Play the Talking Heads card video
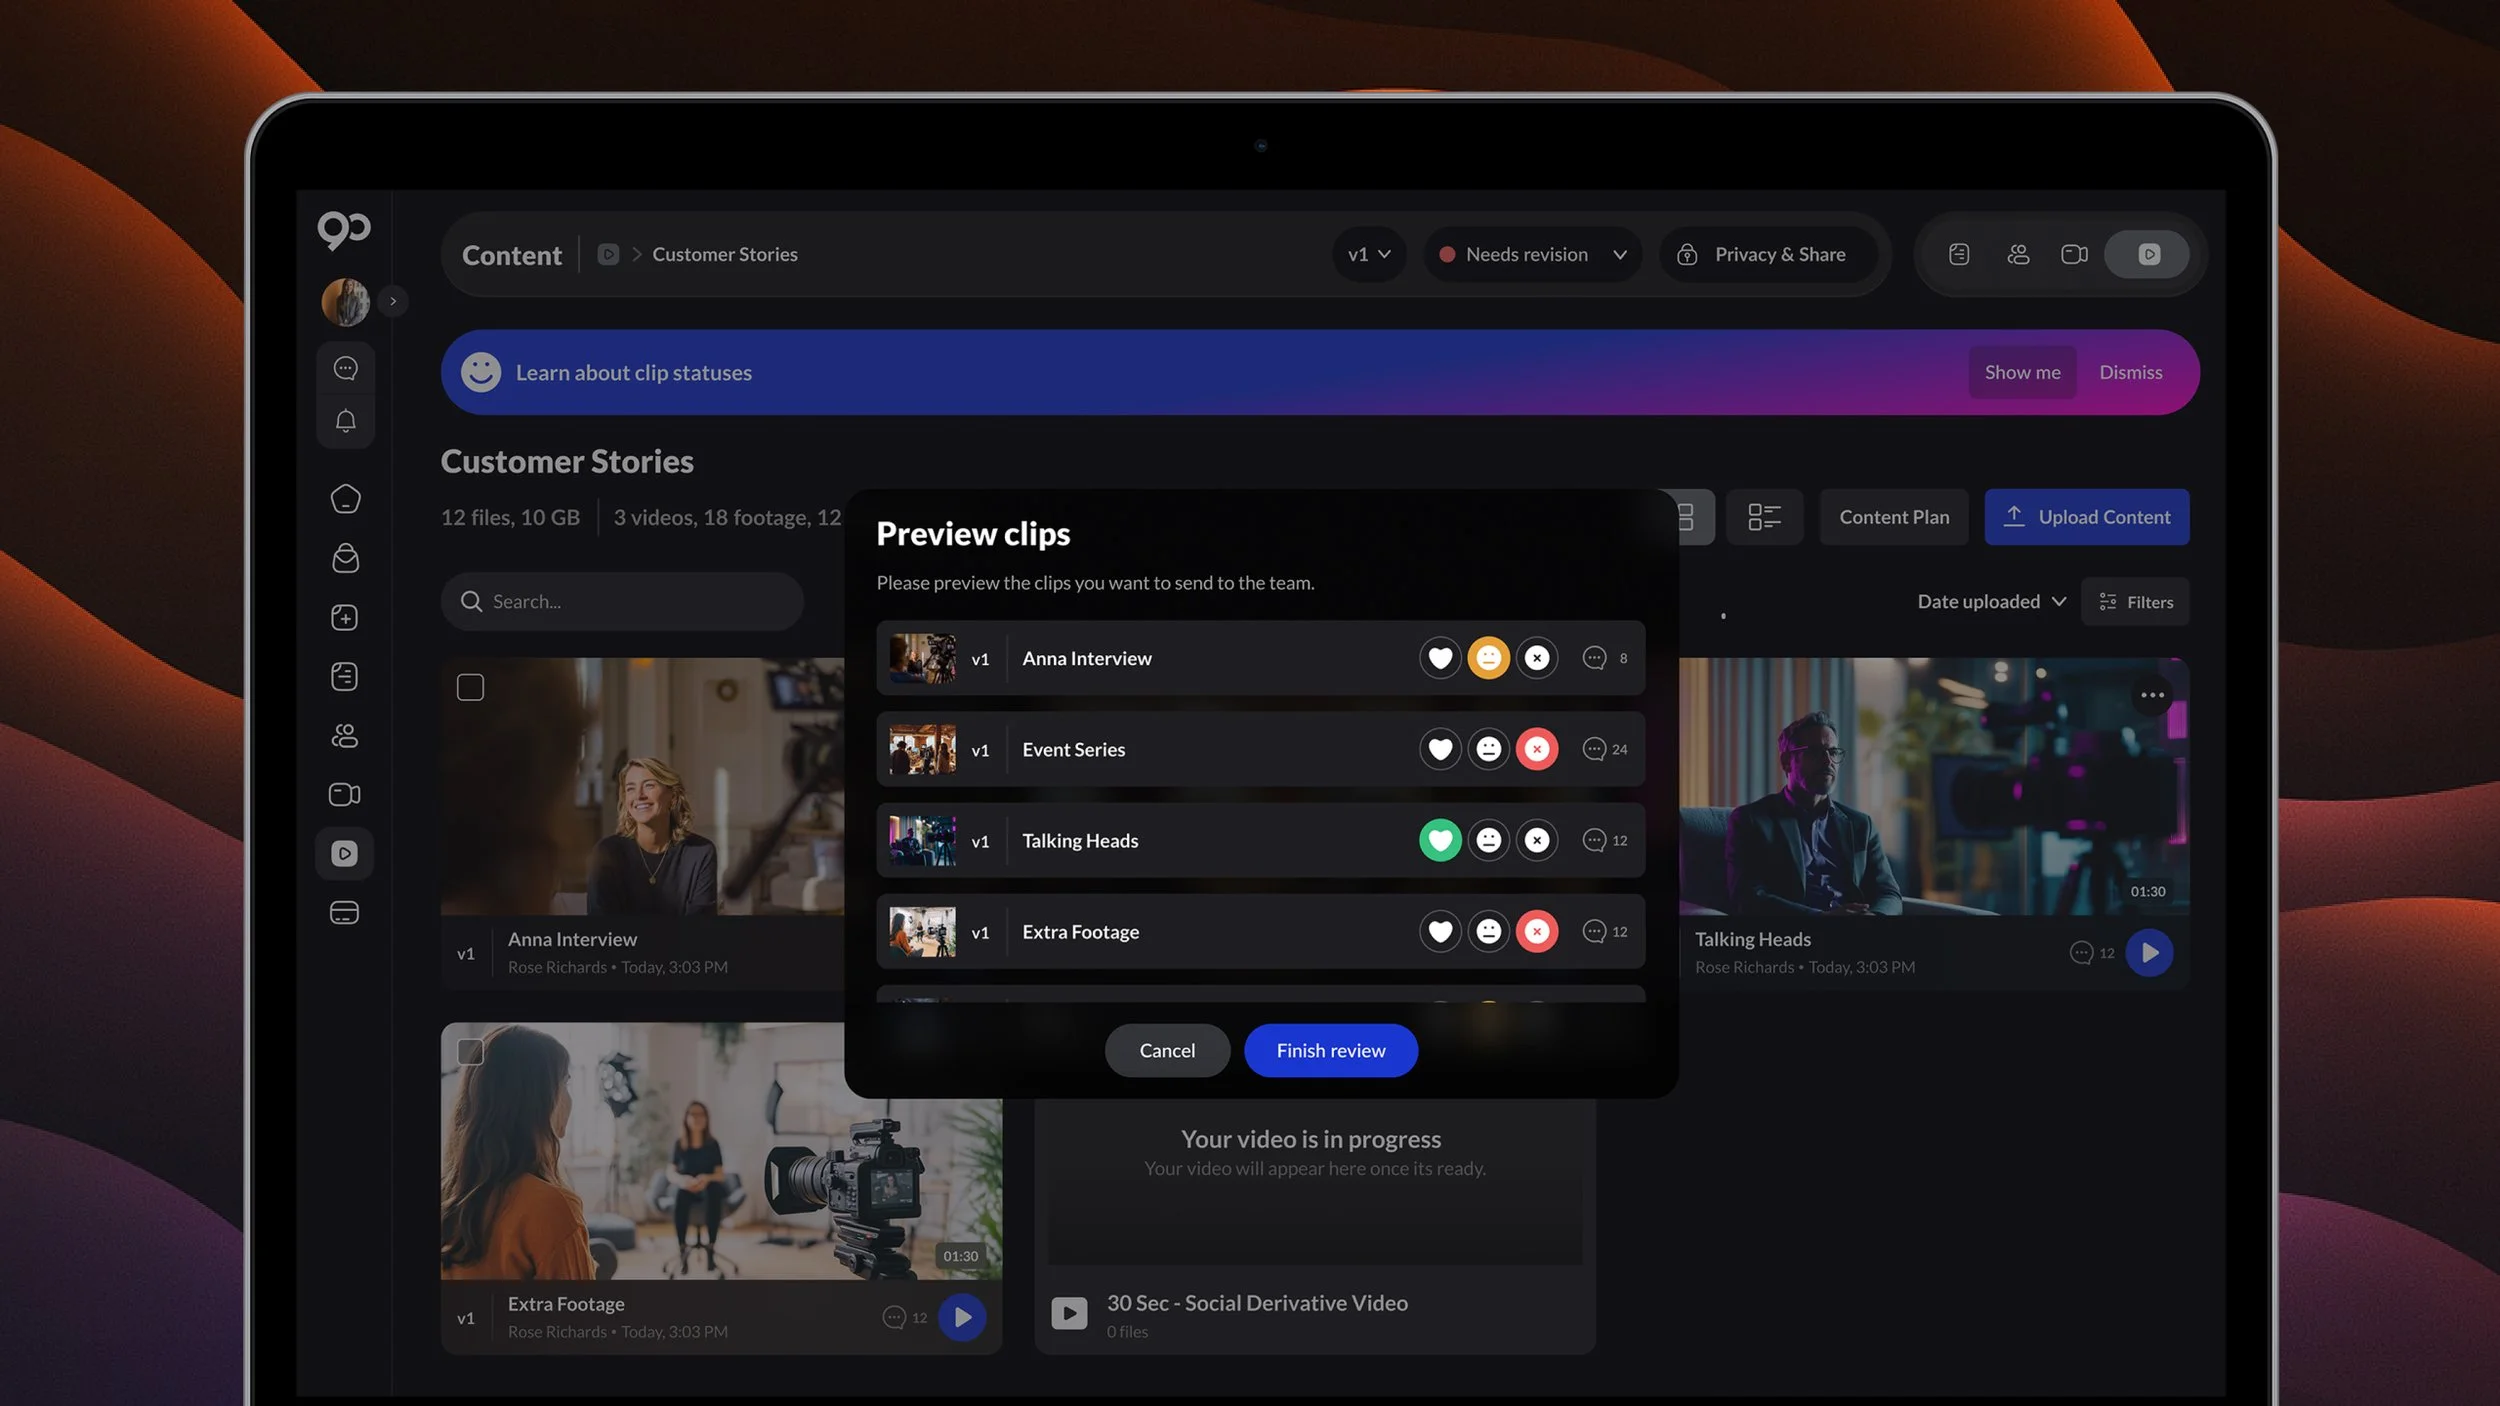This screenshot has width=2500, height=1406. point(2149,953)
